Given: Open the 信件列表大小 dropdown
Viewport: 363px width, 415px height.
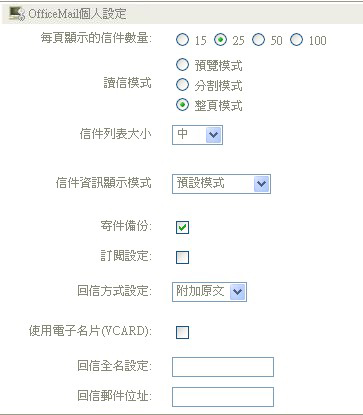Looking at the screenshot, I should pos(197,135).
